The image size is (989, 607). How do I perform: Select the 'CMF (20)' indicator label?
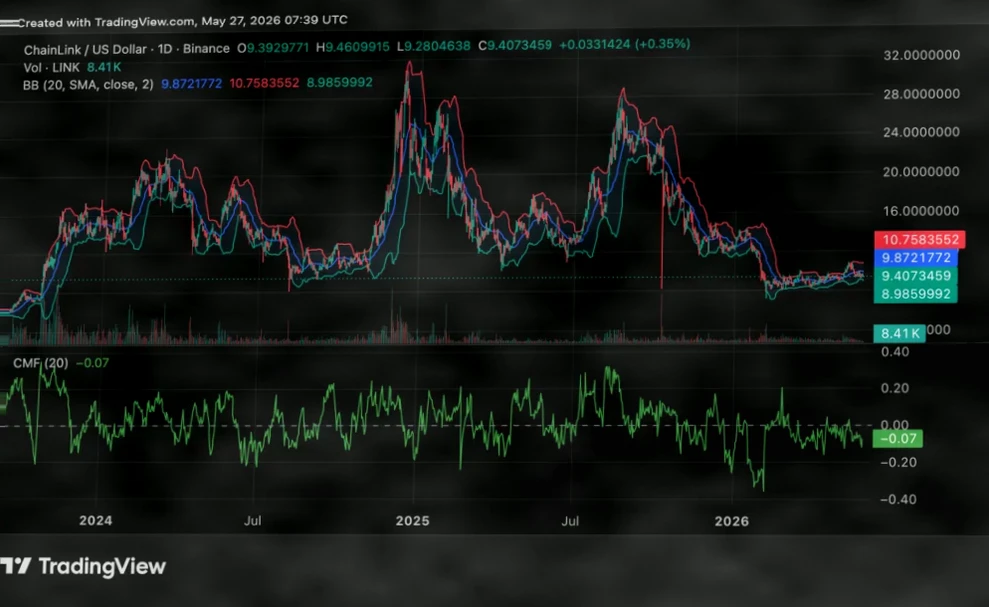click(40, 363)
